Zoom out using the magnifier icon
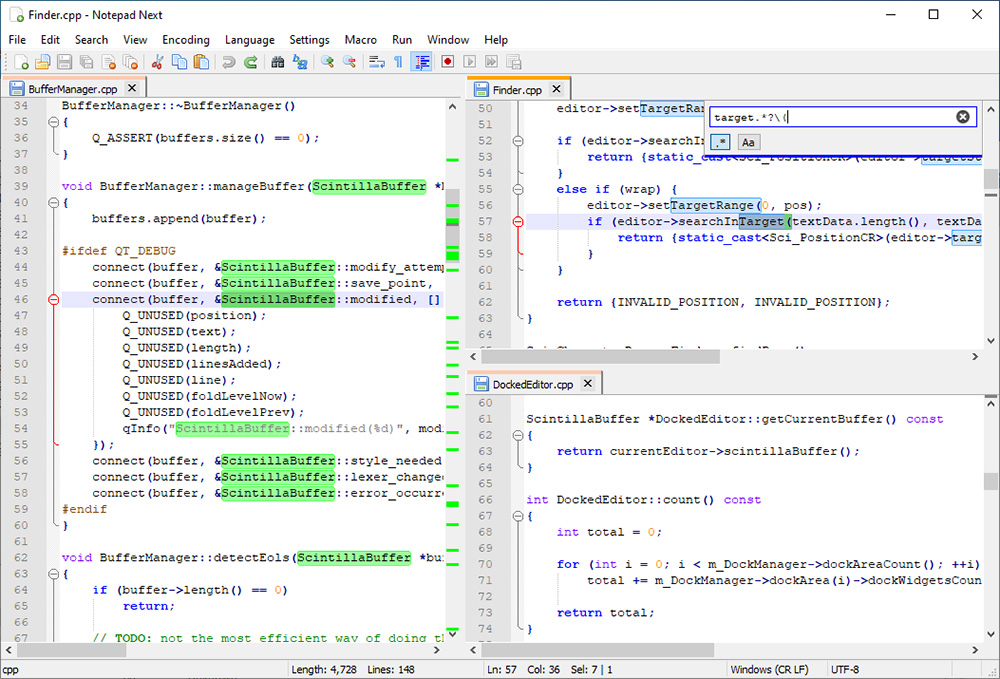 click(x=349, y=62)
